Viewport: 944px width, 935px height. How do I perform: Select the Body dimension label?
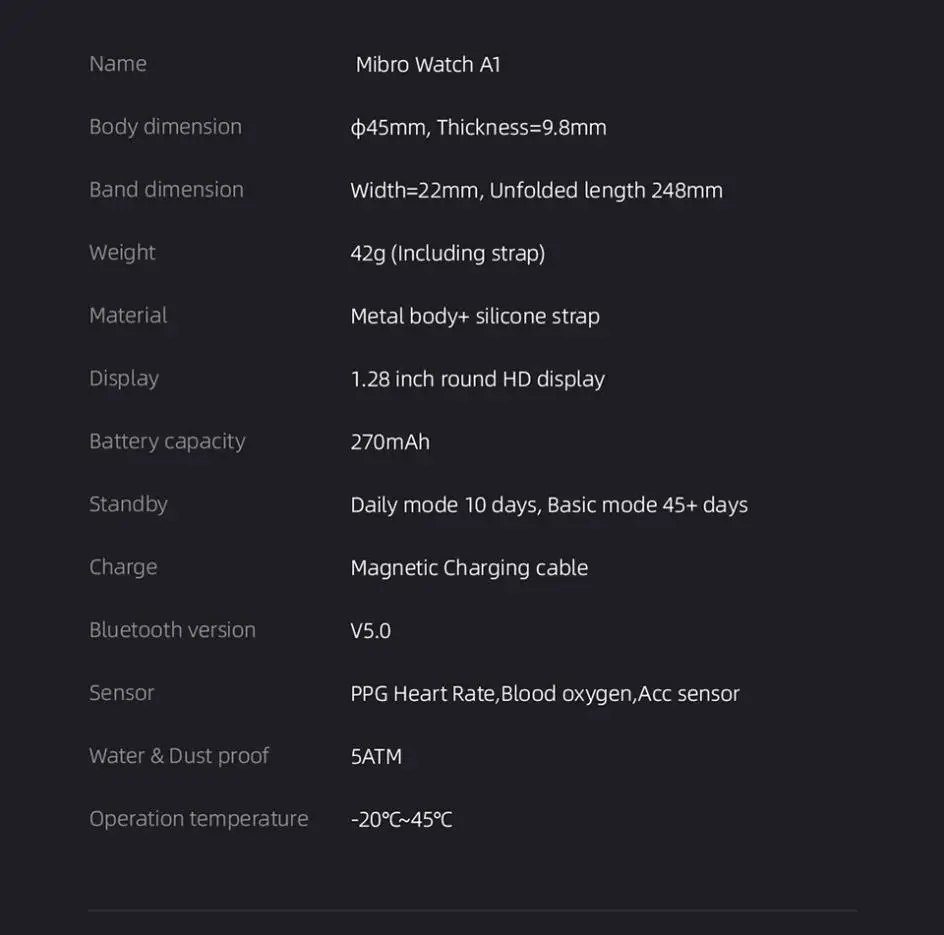click(166, 127)
